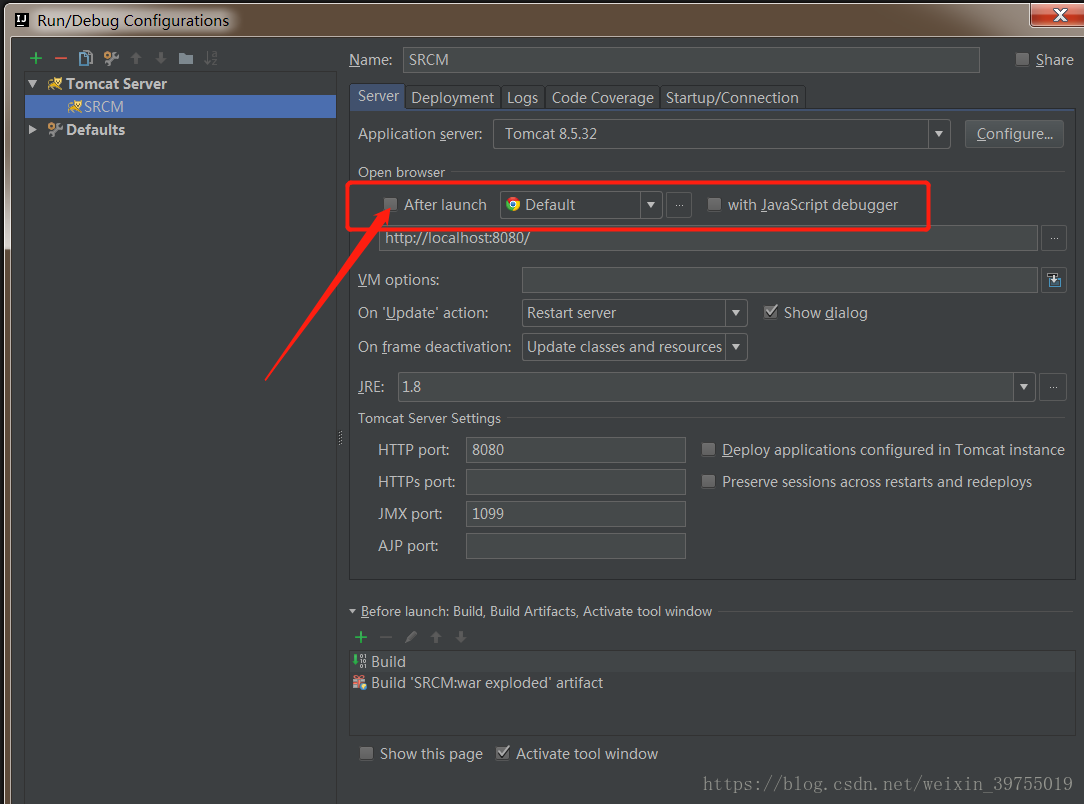Click the http://localhost:8080/ URL field
The width and height of the screenshot is (1084, 804).
pos(708,238)
